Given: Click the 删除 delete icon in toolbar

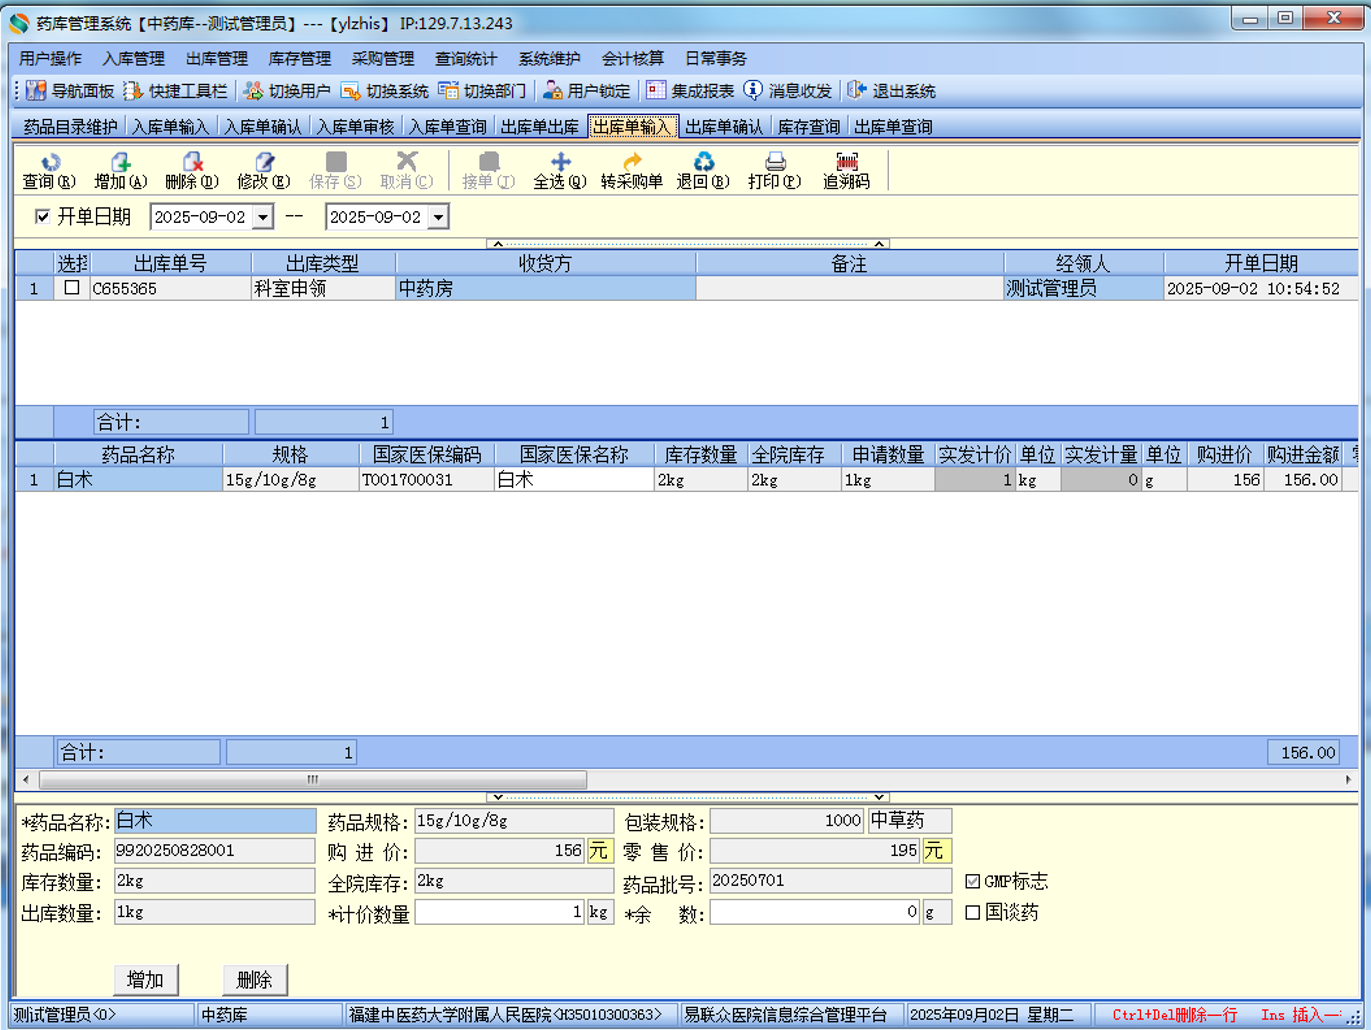Looking at the screenshot, I should [x=192, y=162].
